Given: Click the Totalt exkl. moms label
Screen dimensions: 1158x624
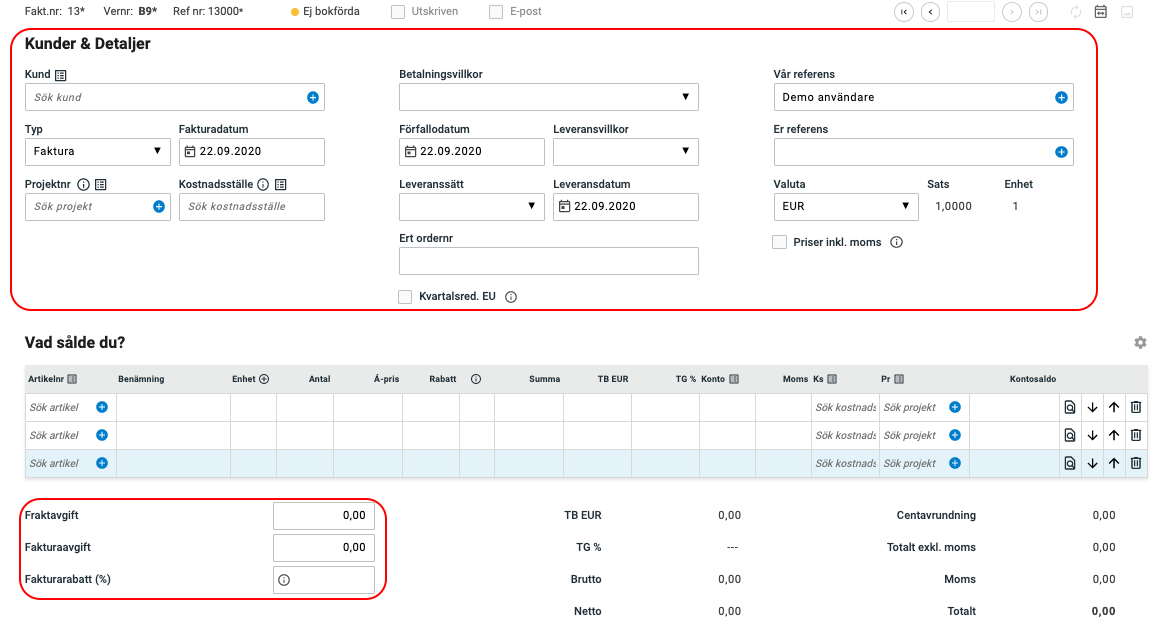Looking at the screenshot, I should click(x=931, y=548).
